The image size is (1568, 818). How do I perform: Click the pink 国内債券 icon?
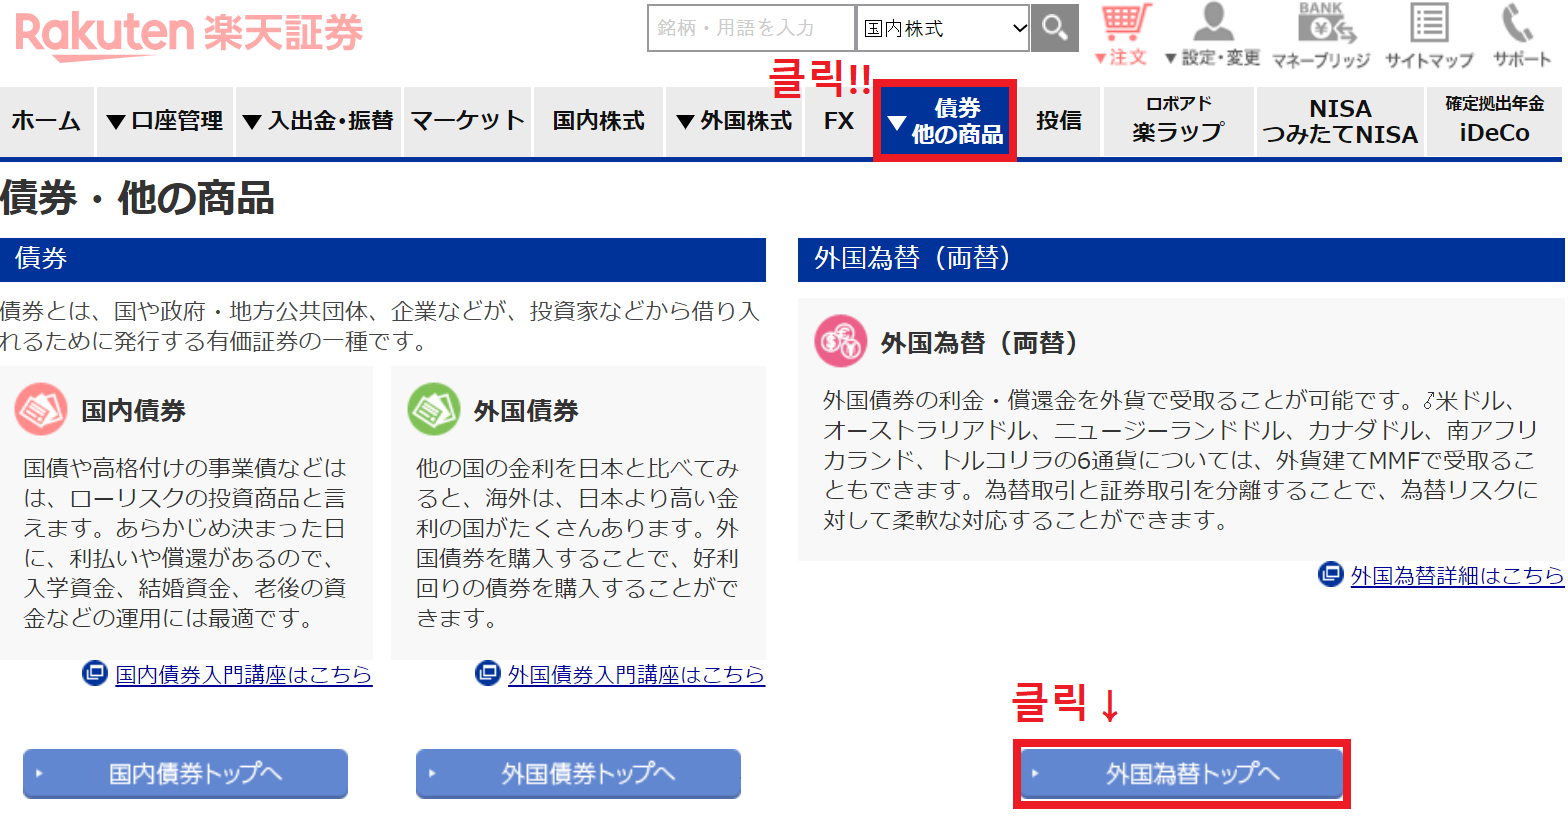[x=41, y=409]
